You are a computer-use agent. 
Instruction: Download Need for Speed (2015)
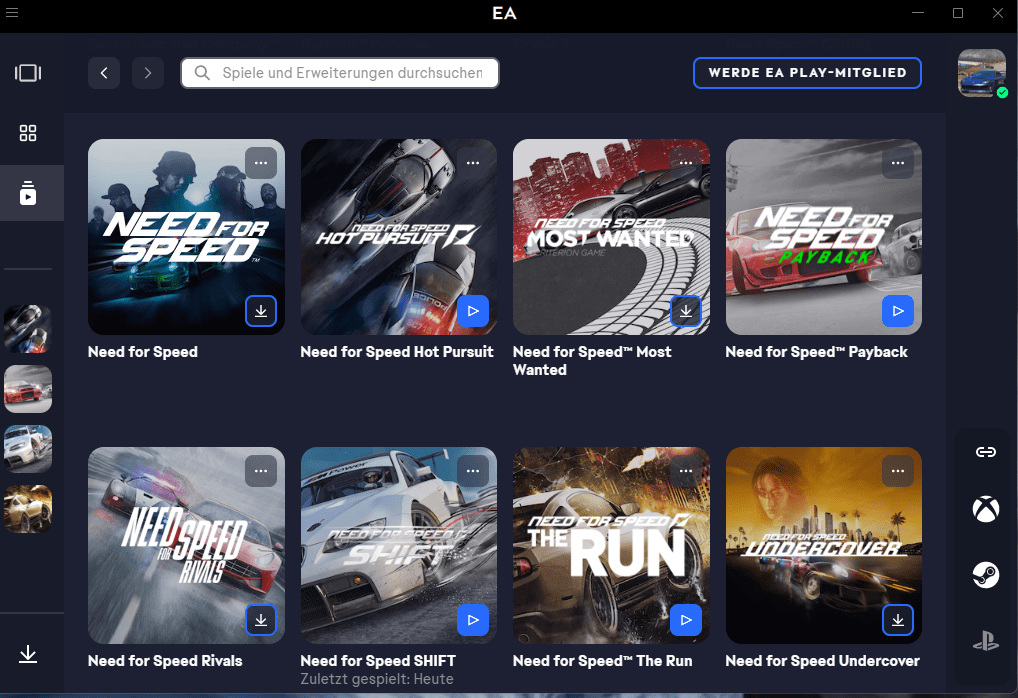tap(261, 311)
